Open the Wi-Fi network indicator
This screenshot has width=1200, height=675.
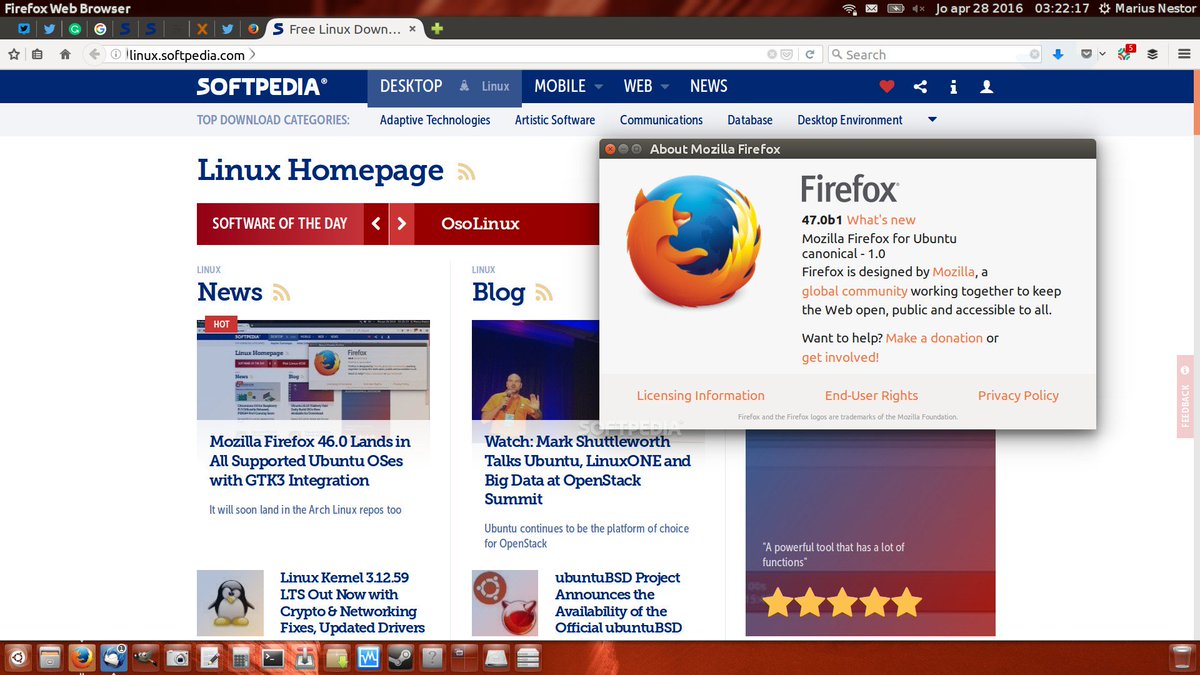pos(849,8)
